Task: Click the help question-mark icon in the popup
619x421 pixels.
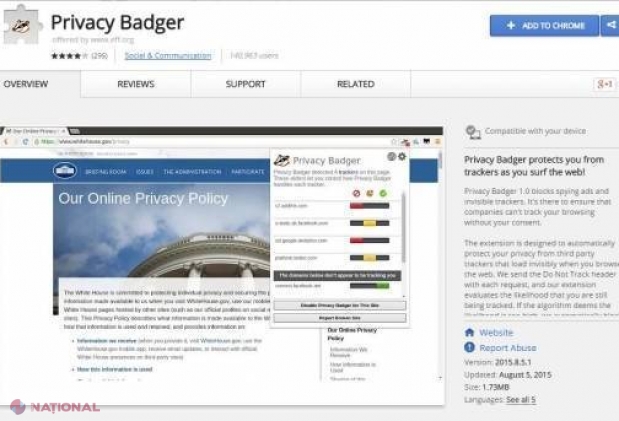Action: tap(391, 157)
